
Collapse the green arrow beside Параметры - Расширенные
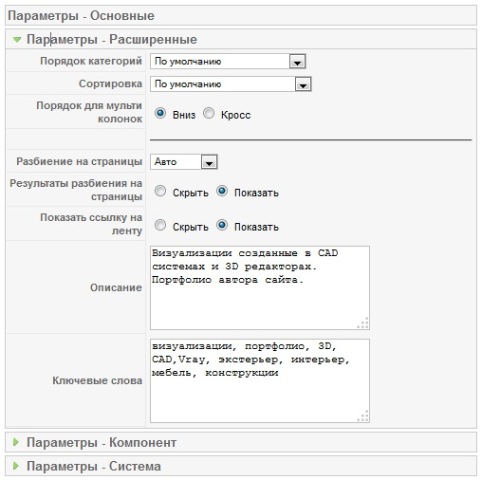point(17,40)
